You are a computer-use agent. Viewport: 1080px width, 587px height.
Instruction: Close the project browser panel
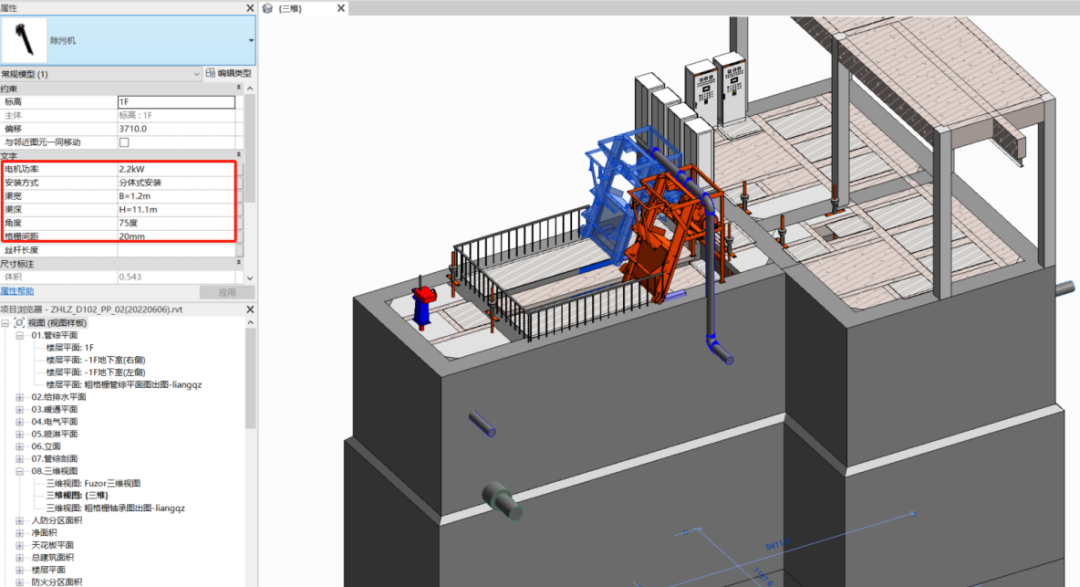coord(250,308)
